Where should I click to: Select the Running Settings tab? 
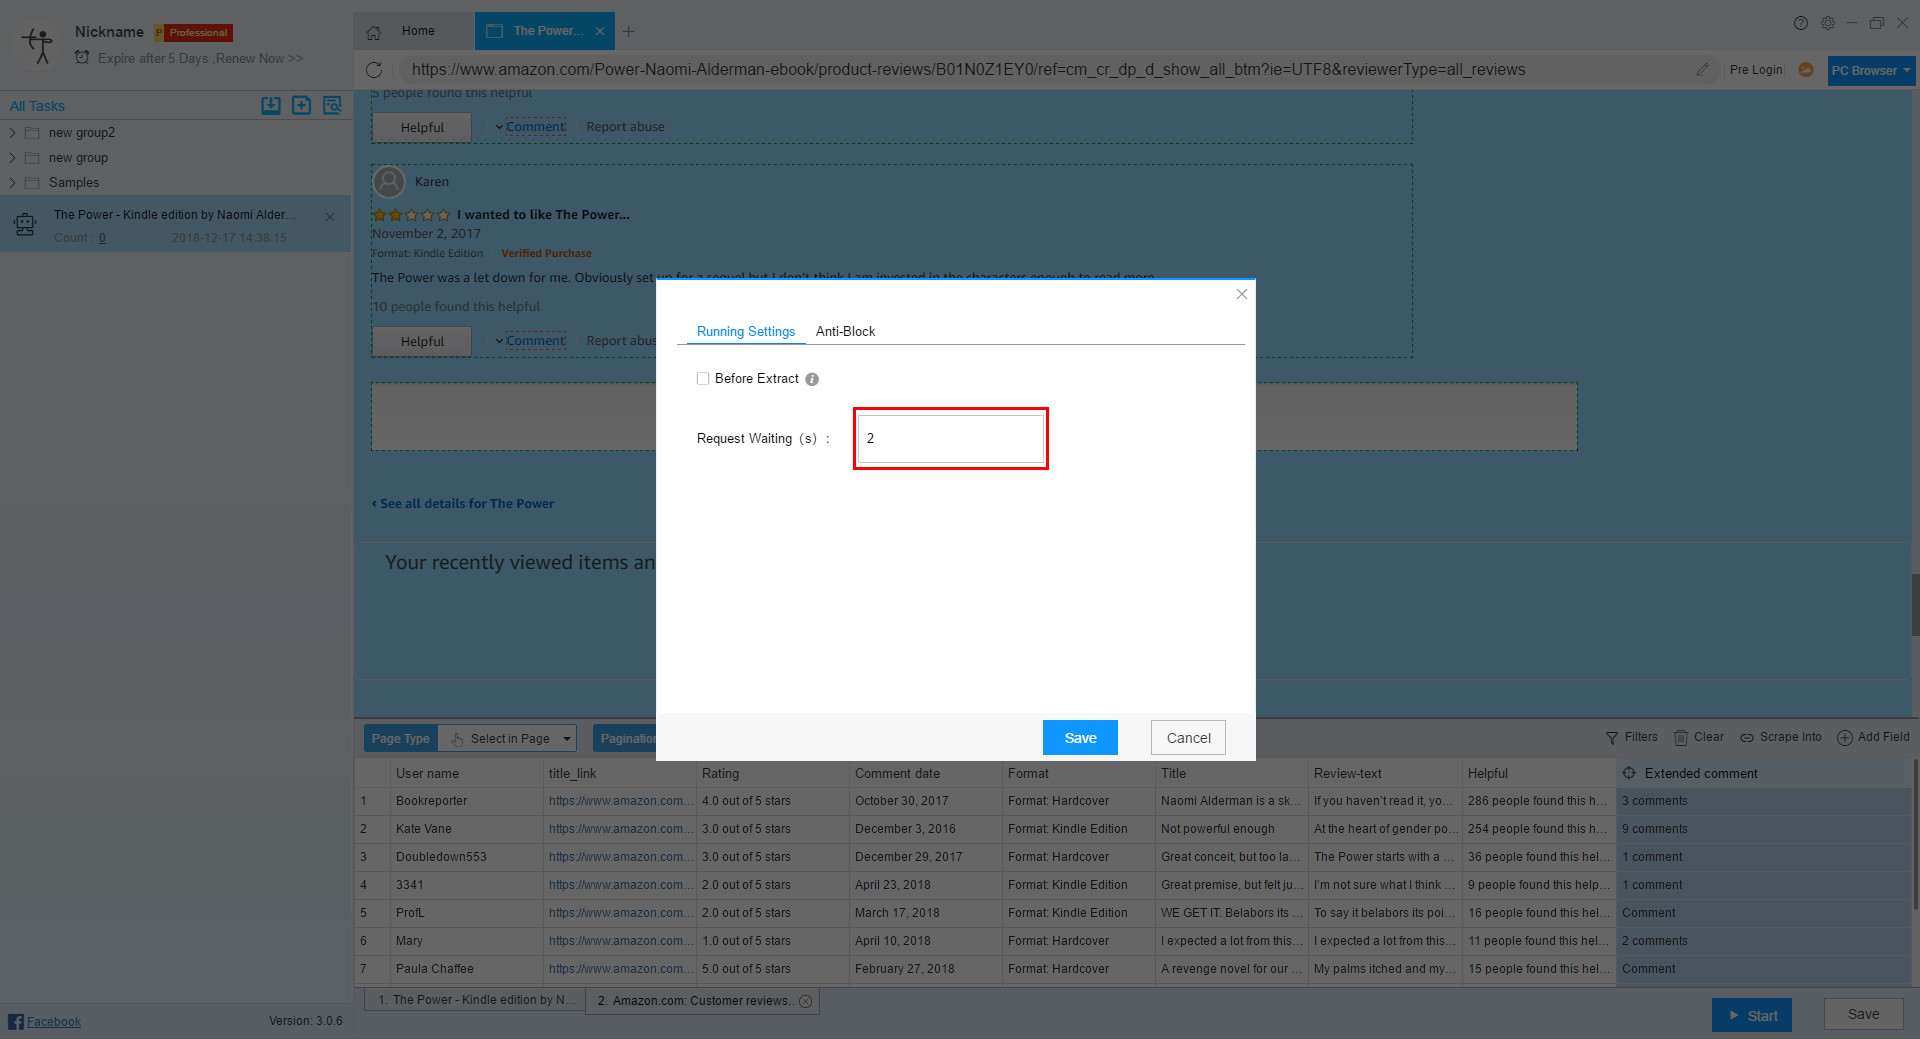(746, 331)
